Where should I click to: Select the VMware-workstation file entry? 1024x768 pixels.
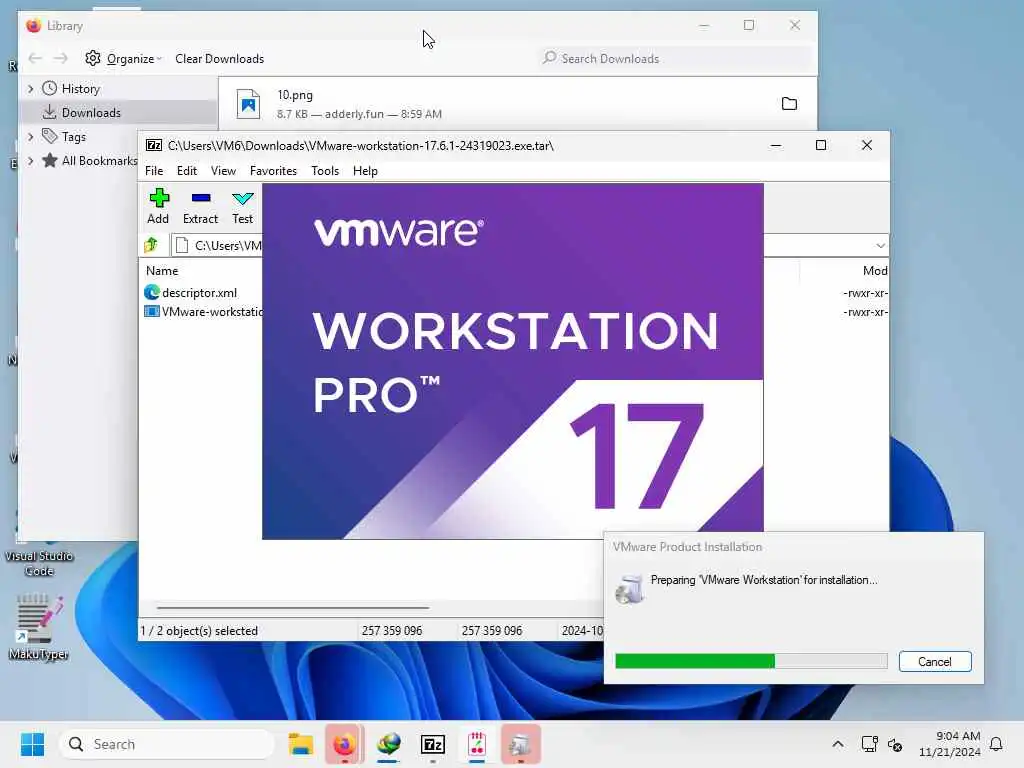coord(202,312)
